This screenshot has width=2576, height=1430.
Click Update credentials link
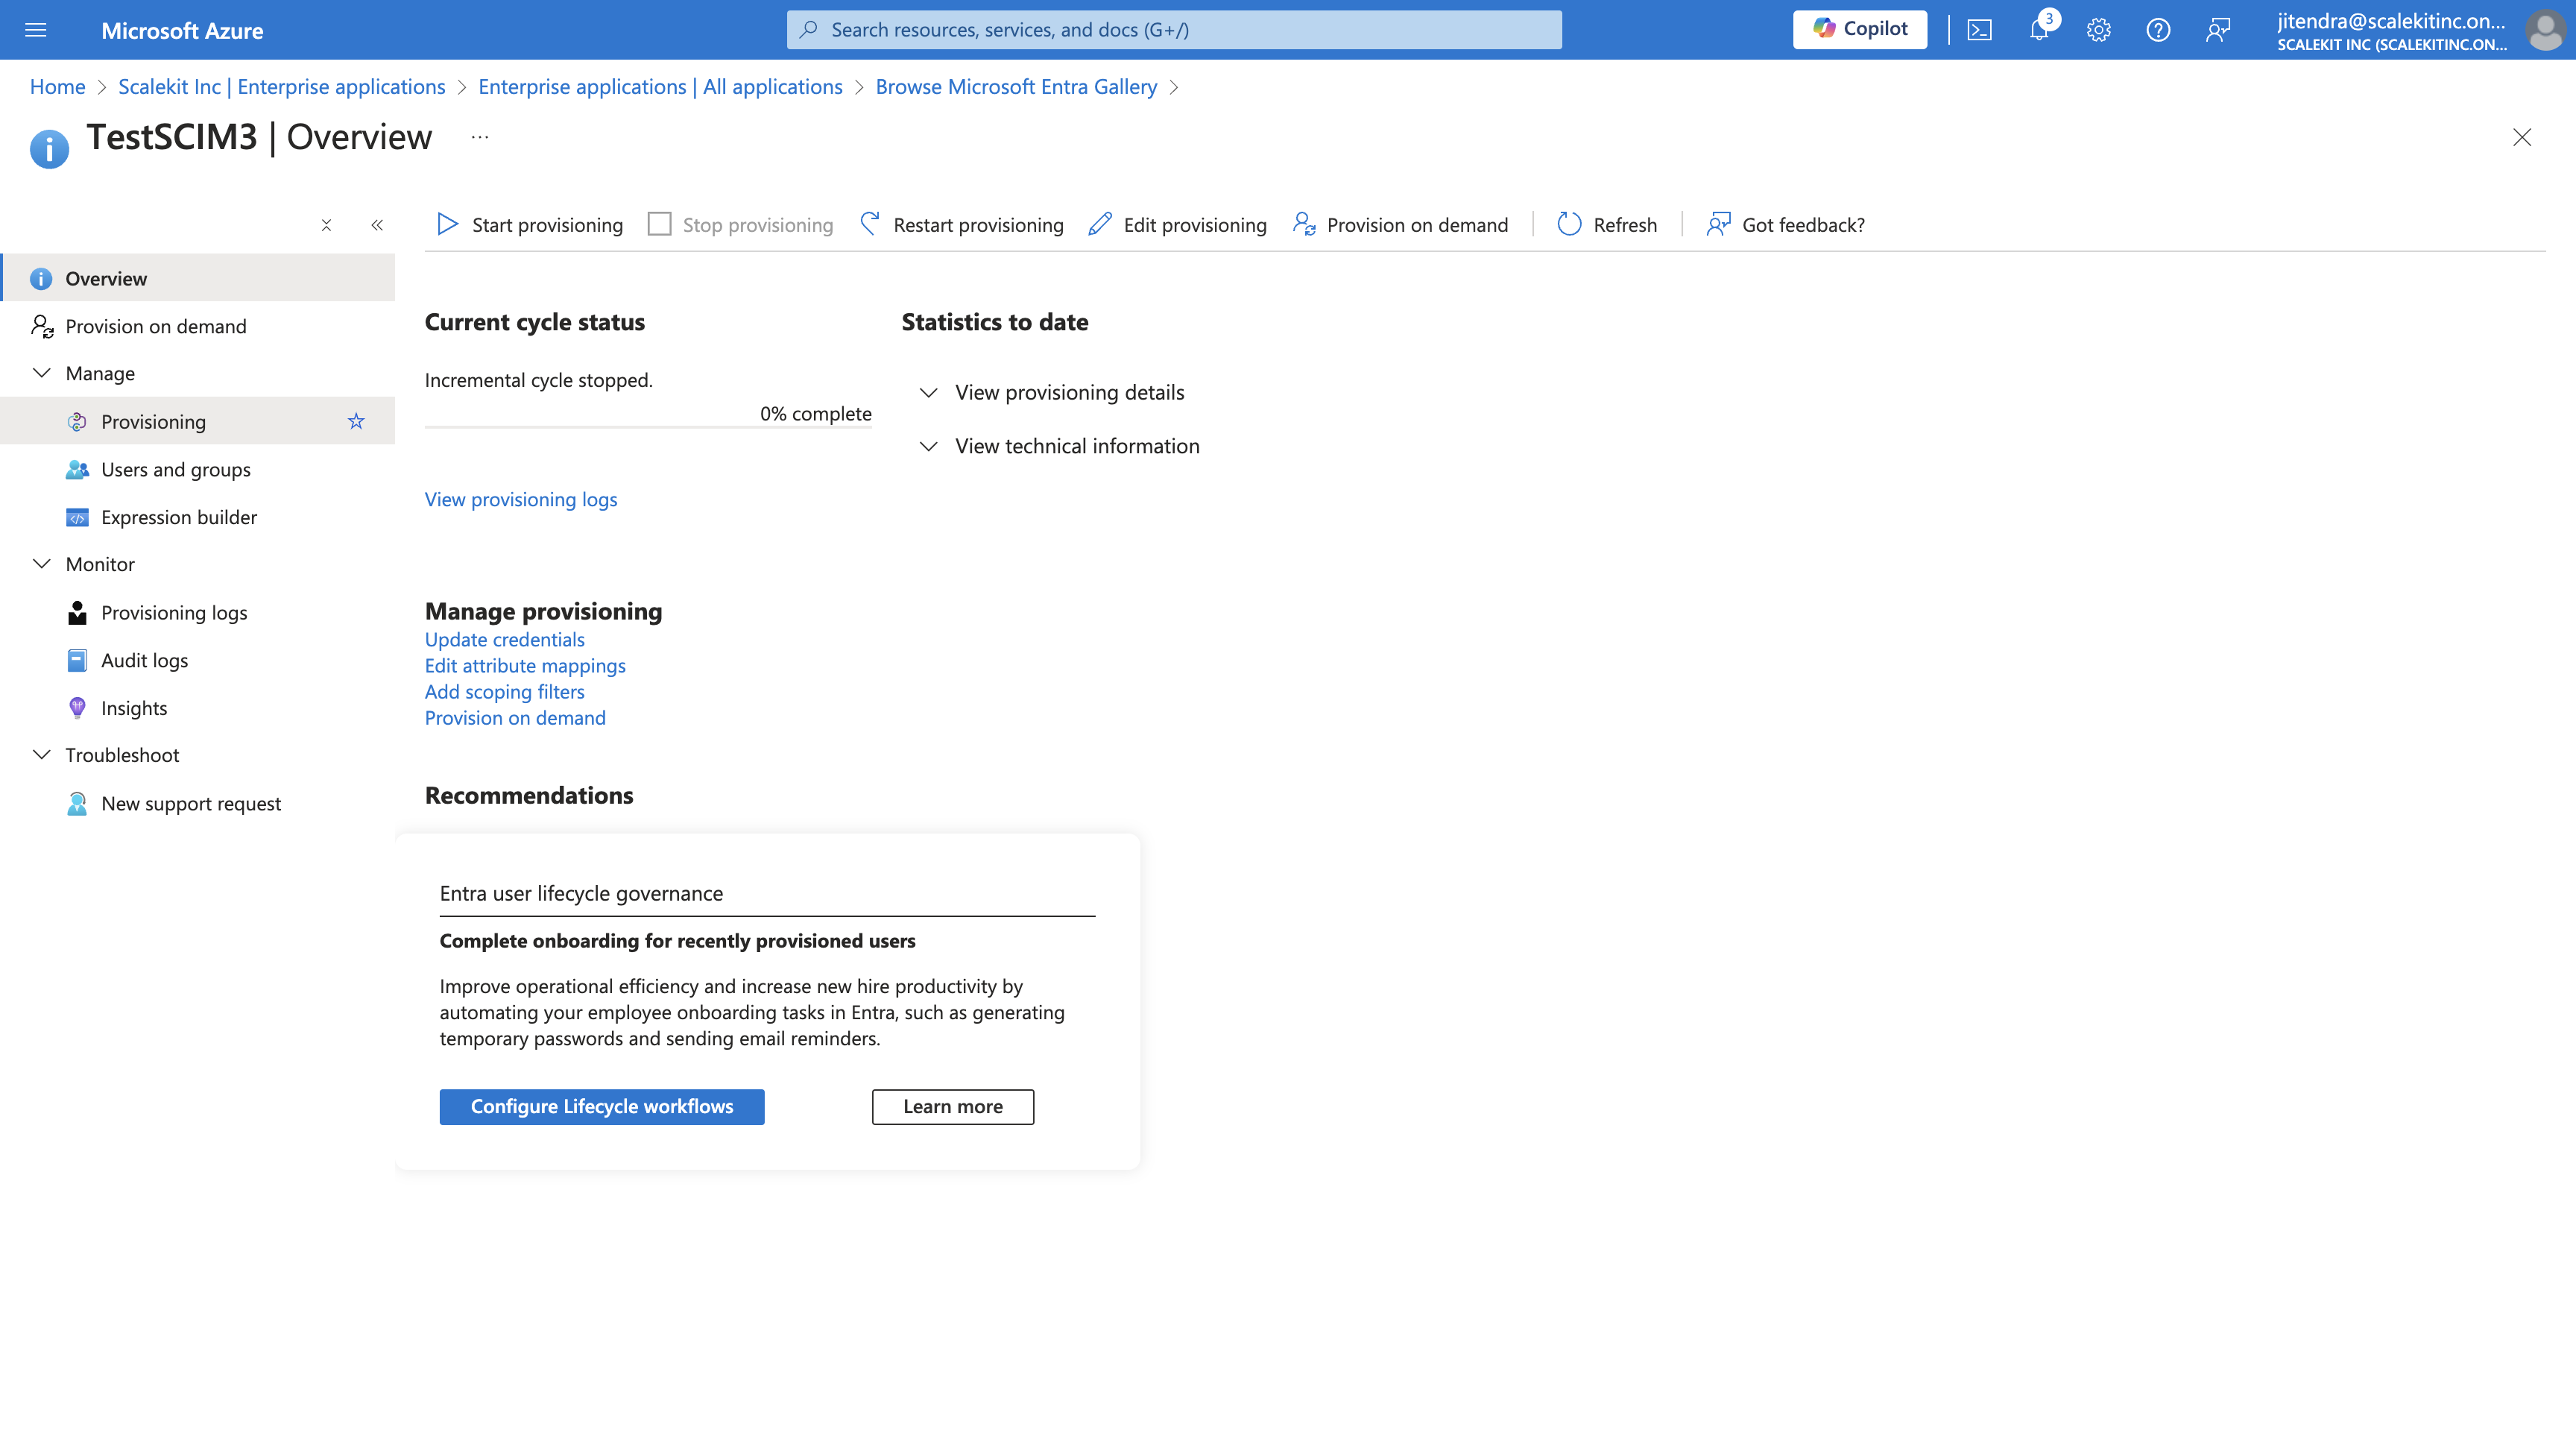505,639
